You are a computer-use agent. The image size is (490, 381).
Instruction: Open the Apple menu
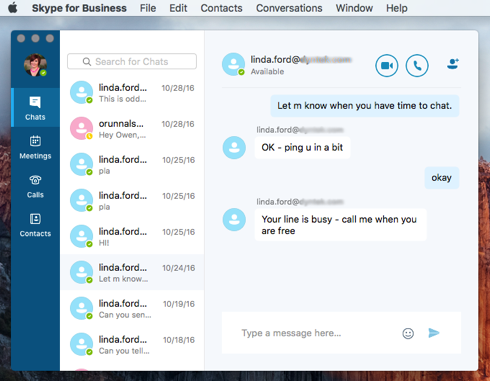13,8
